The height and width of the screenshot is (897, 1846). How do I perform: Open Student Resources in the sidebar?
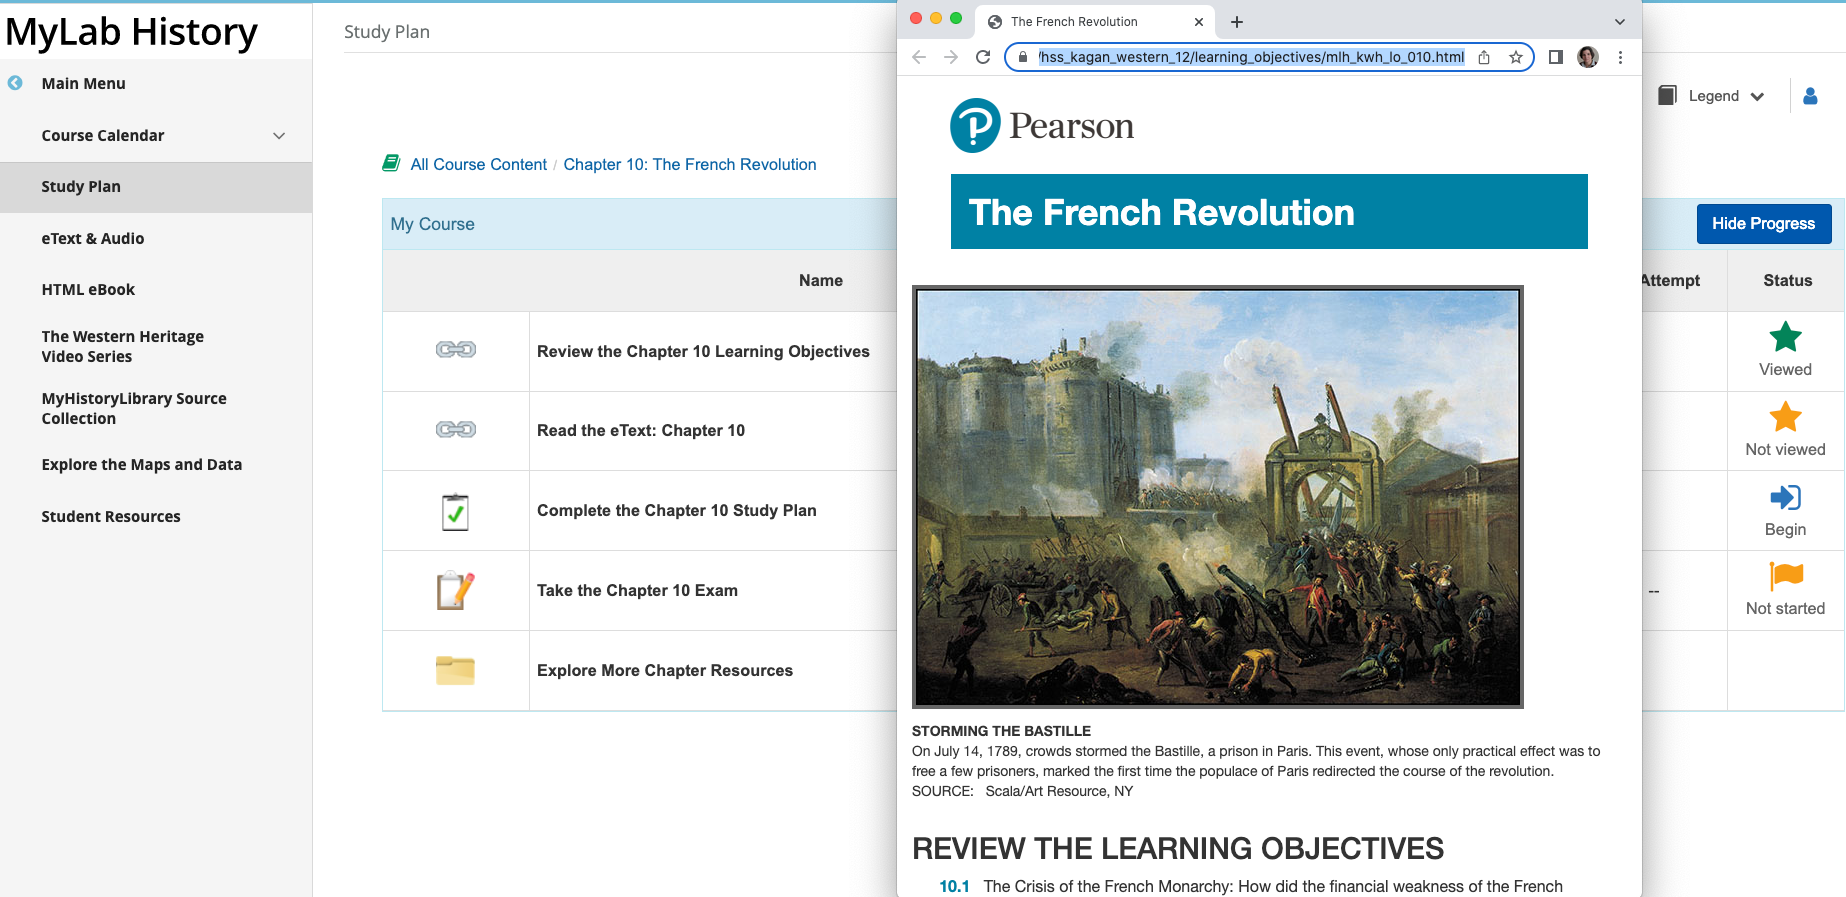pyautogui.click(x=111, y=516)
